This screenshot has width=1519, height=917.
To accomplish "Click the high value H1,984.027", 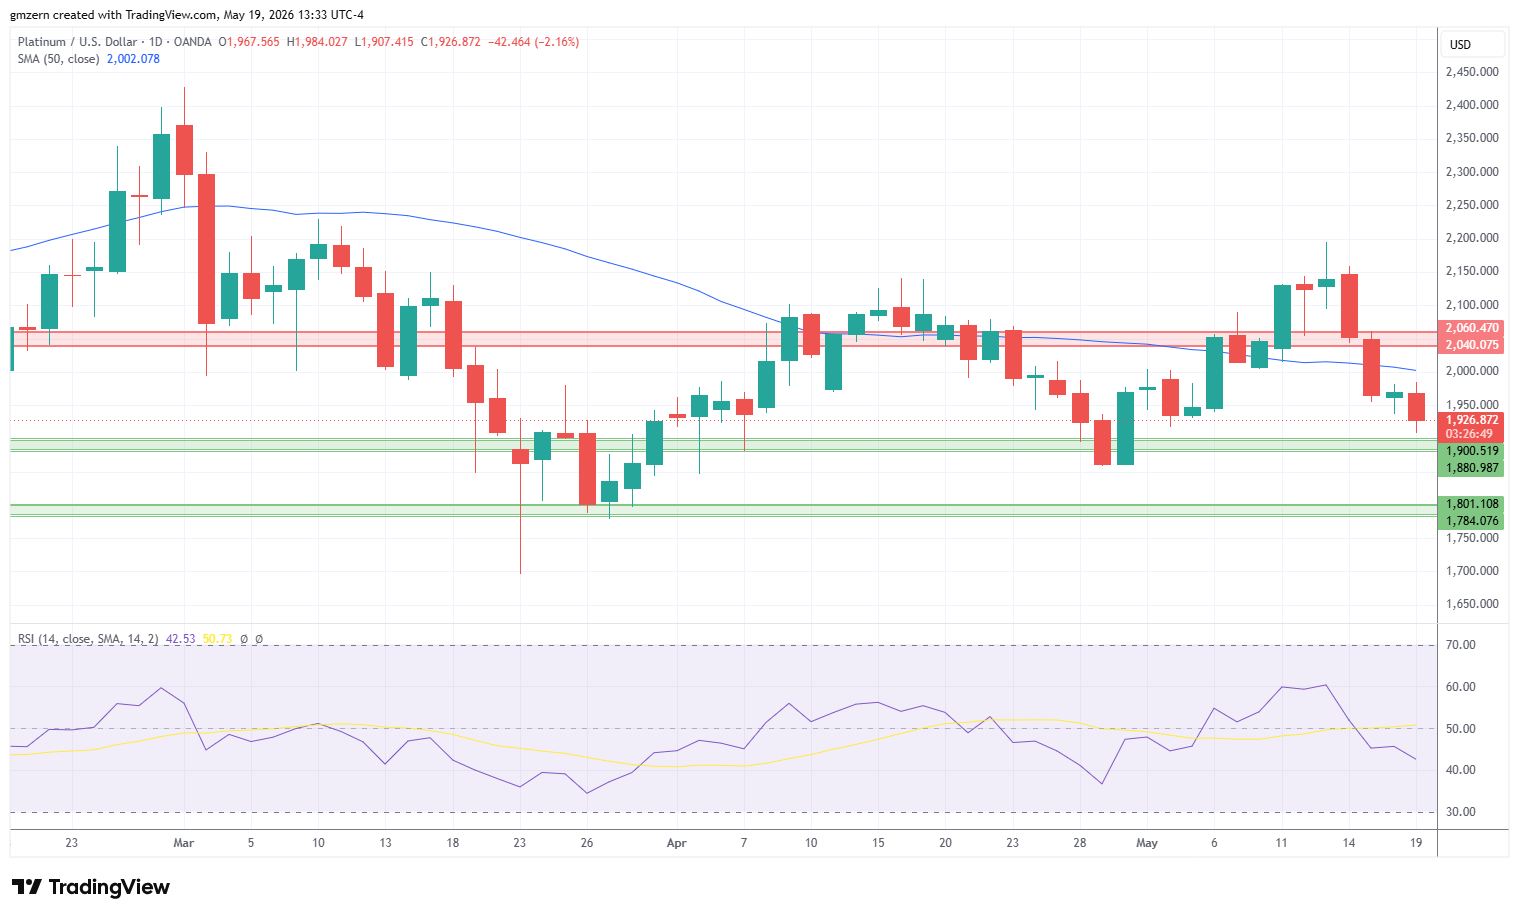I will point(317,42).
